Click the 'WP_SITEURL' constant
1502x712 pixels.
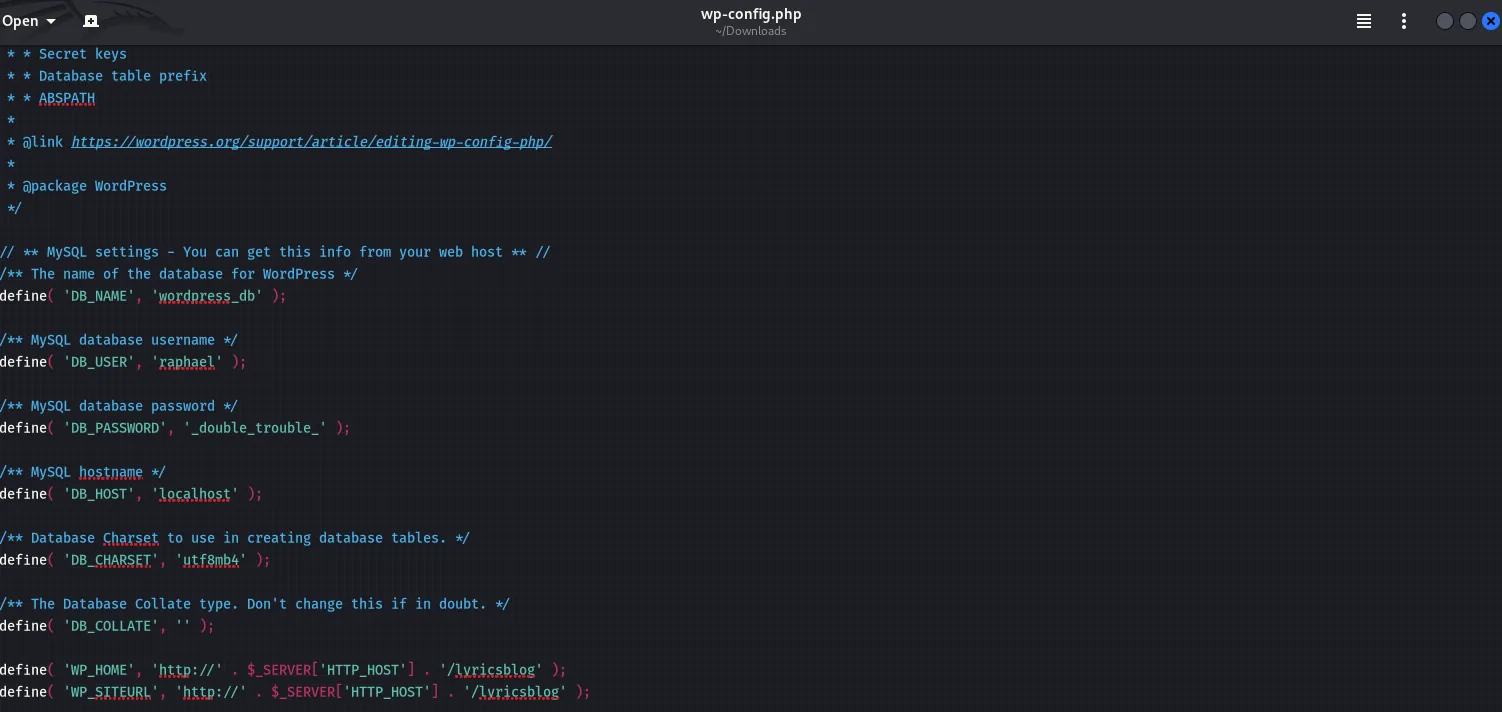point(111,692)
